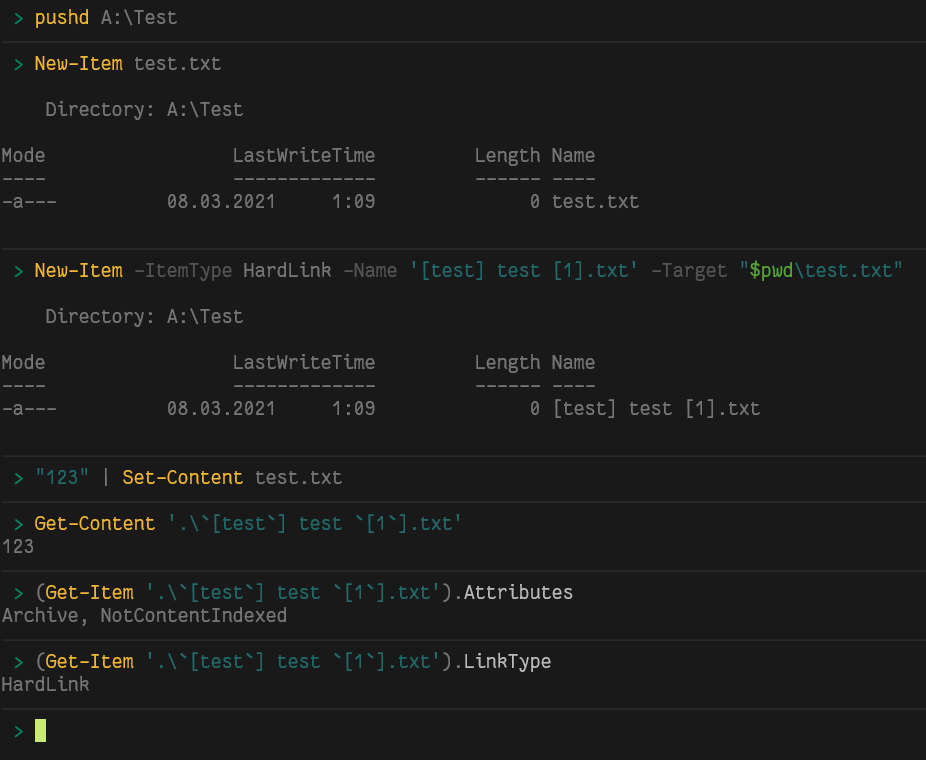The height and width of the screenshot is (760, 926).
Task: Click the 'Set-Content' command text
Action: pos(182,477)
